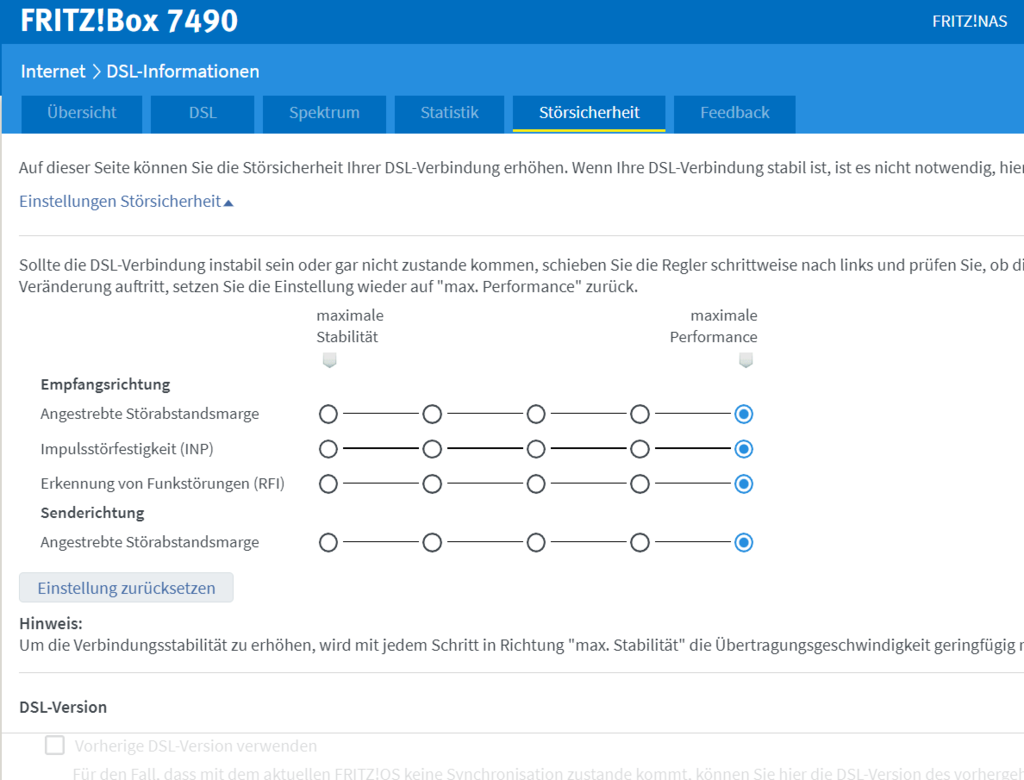Switch to the DSL tab
This screenshot has width=1024, height=780.
pyautogui.click(x=202, y=114)
